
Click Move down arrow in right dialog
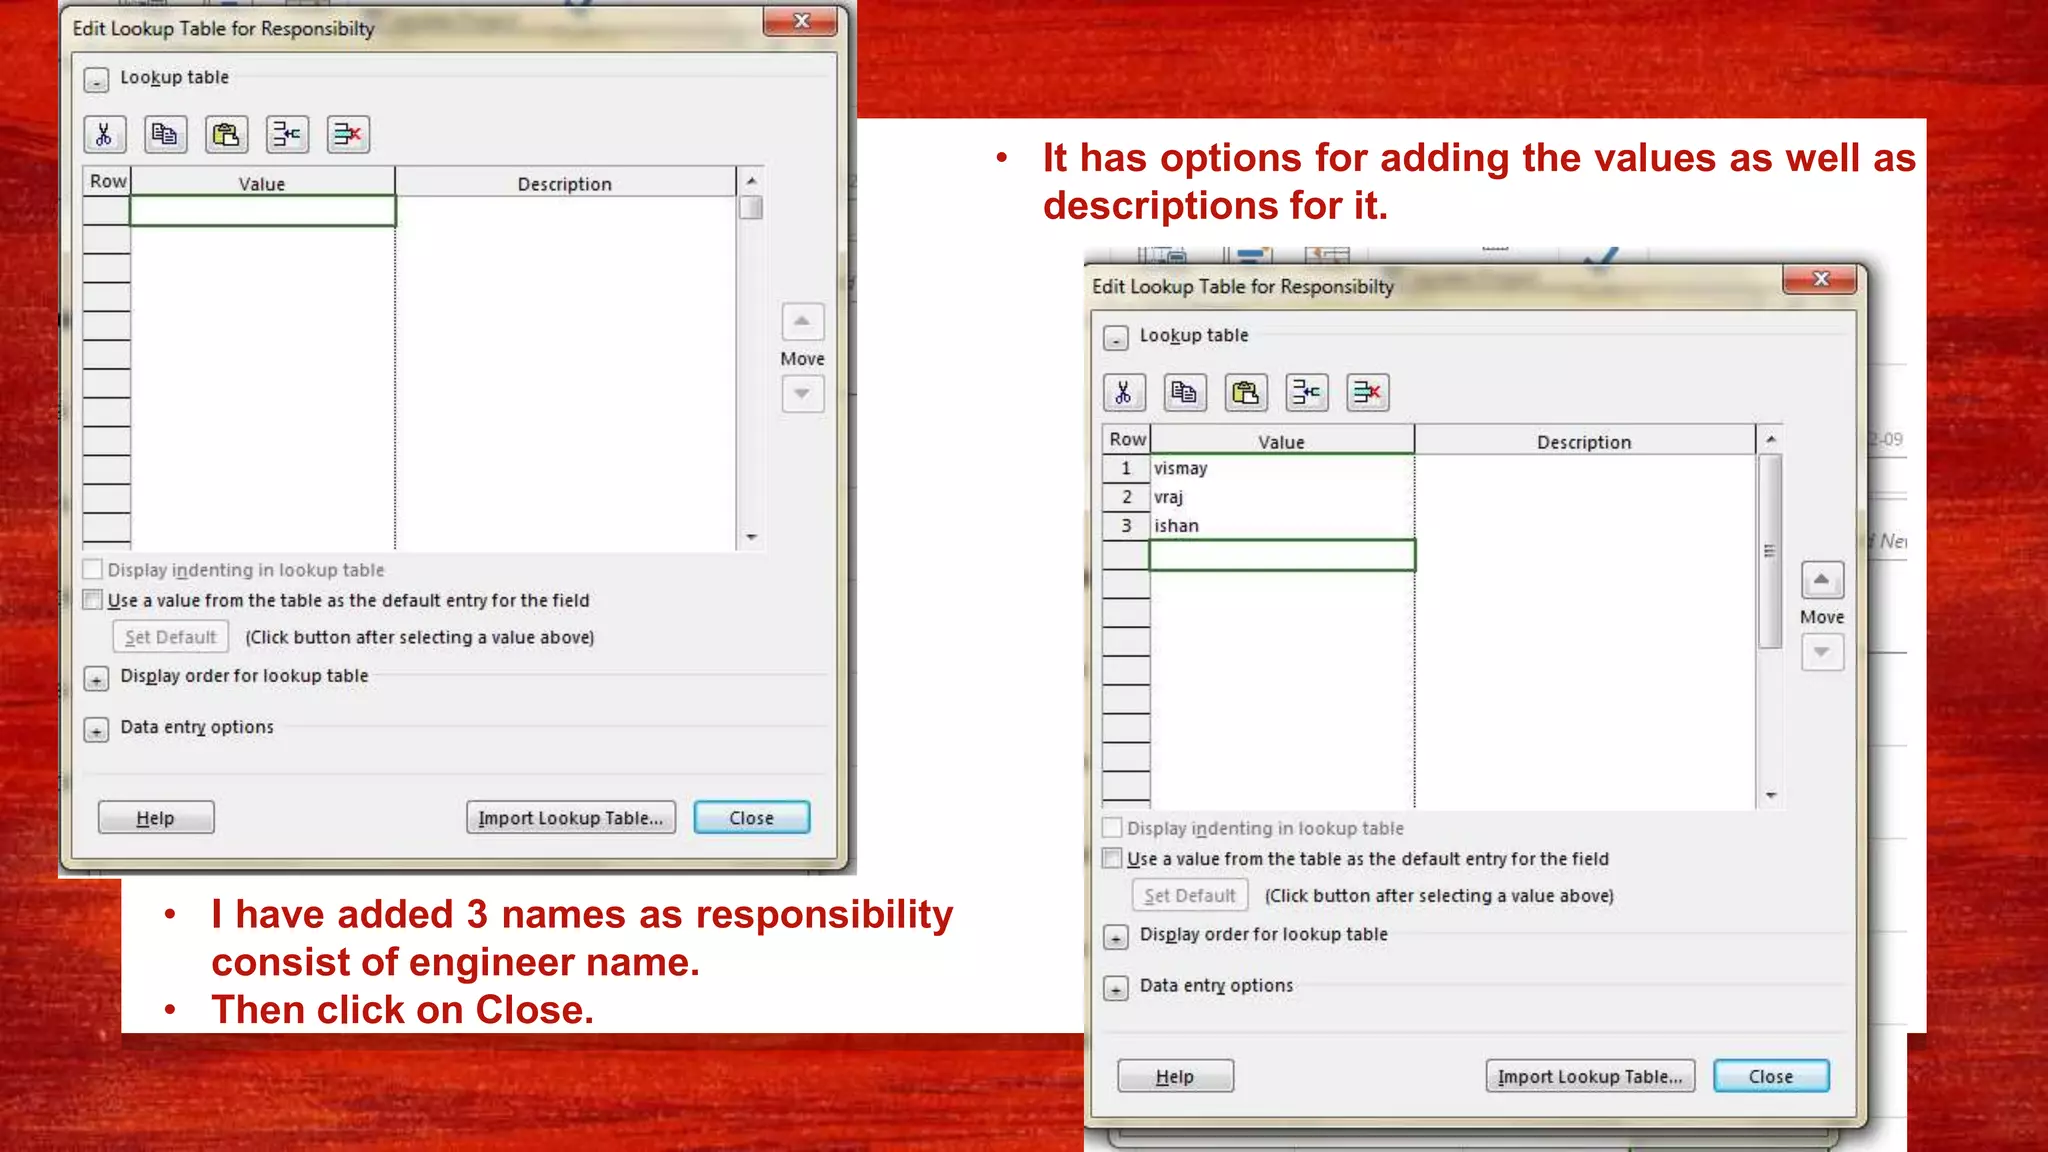click(1822, 652)
